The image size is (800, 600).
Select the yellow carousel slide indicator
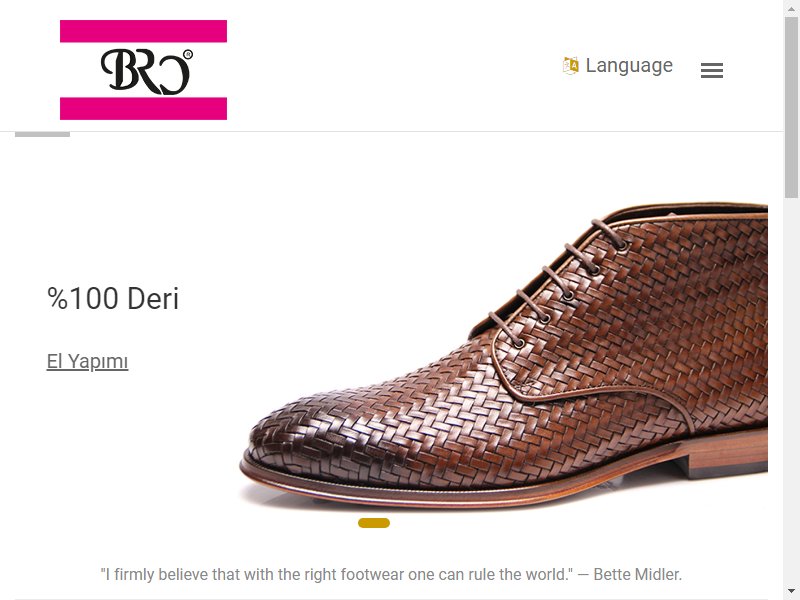(x=374, y=523)
